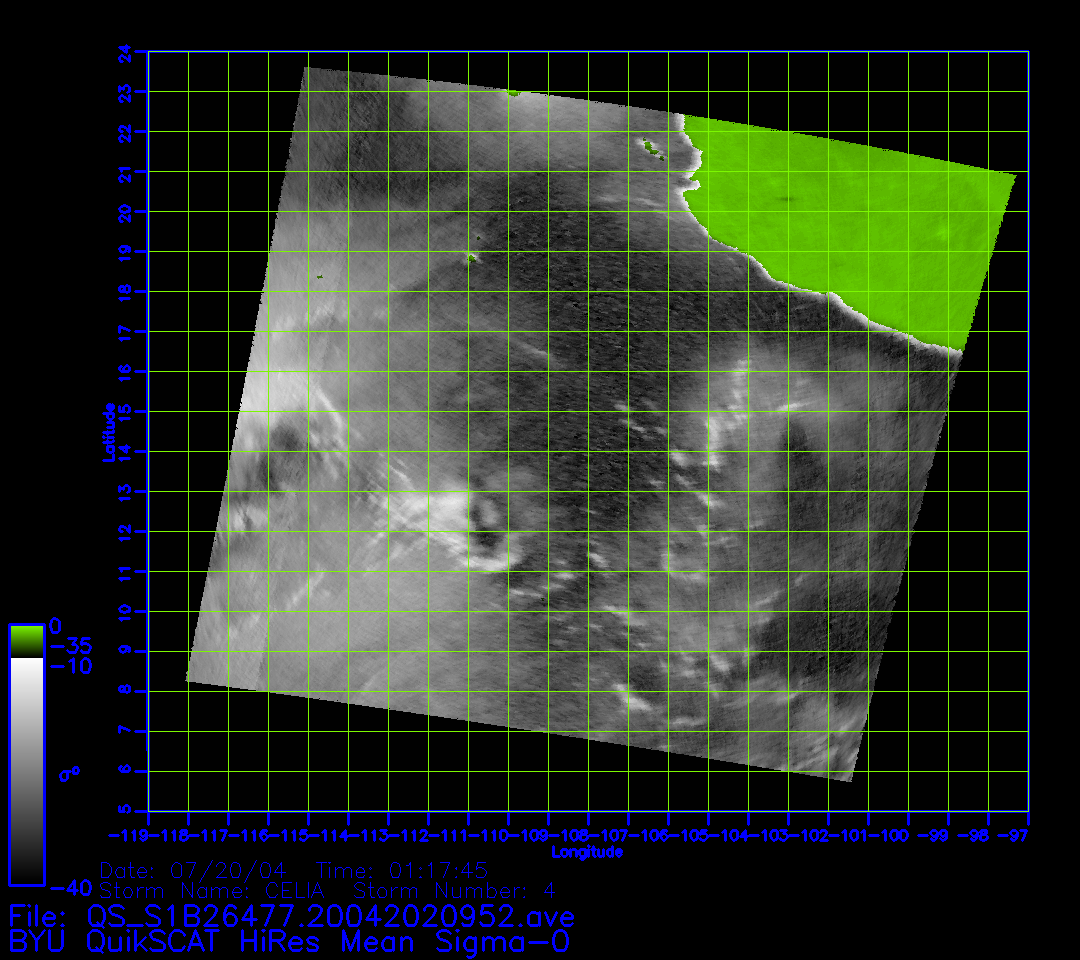Image resolution: width=1080 pixels, height=960 pixels.
Task: Click the Time: 01:17:45 label
Action: (402, 870)
